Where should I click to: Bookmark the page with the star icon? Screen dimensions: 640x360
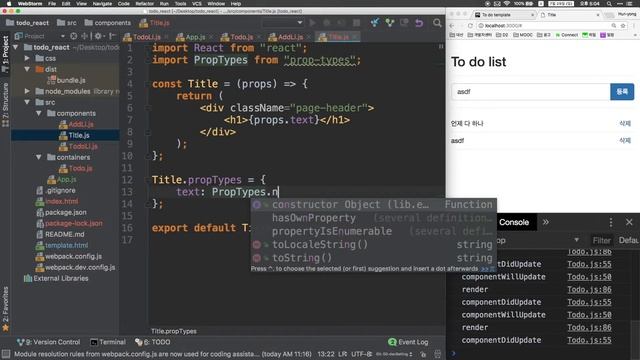click(x=623, y=25)
